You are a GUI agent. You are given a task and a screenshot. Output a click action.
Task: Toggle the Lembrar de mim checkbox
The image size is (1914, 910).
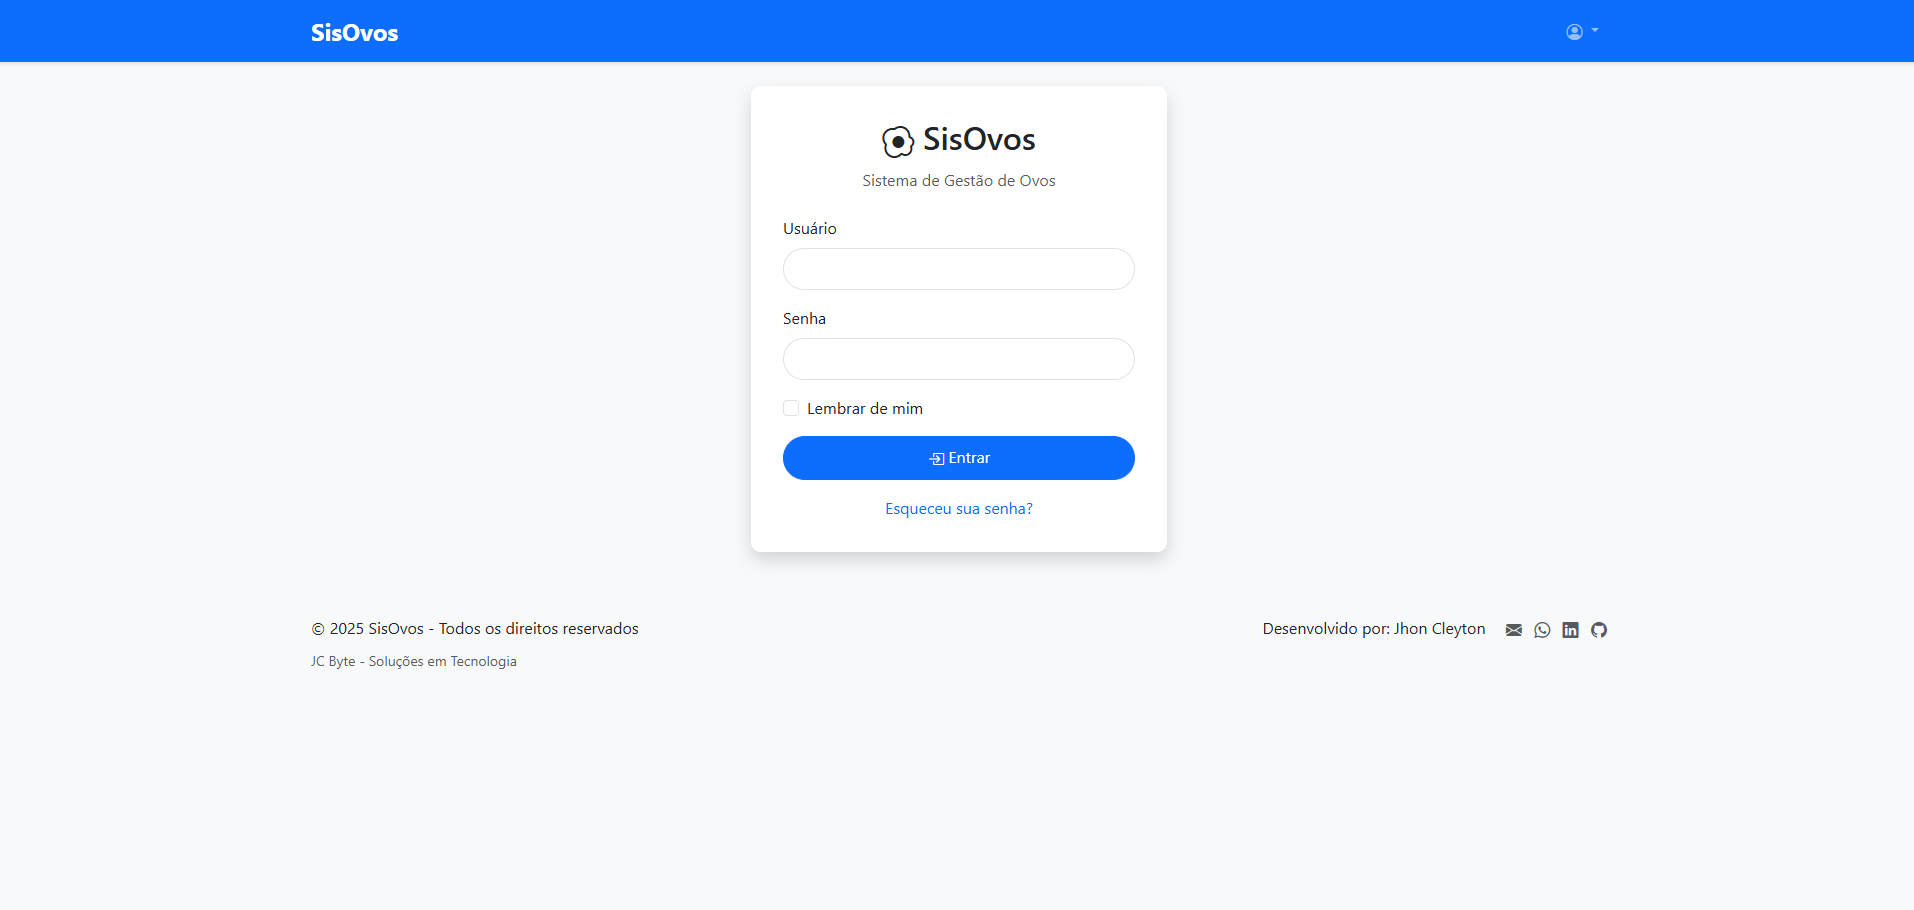click(x=791, y=408)
